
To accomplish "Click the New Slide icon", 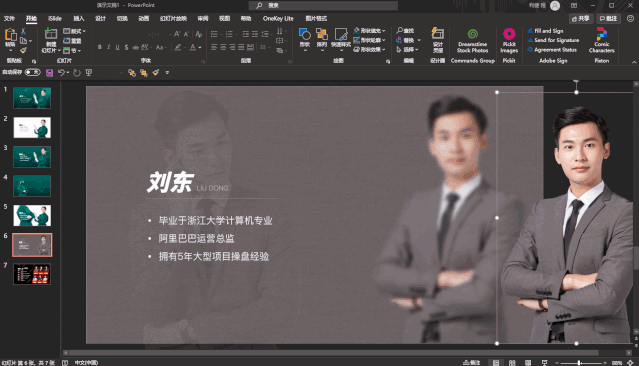I will (51, 34).
